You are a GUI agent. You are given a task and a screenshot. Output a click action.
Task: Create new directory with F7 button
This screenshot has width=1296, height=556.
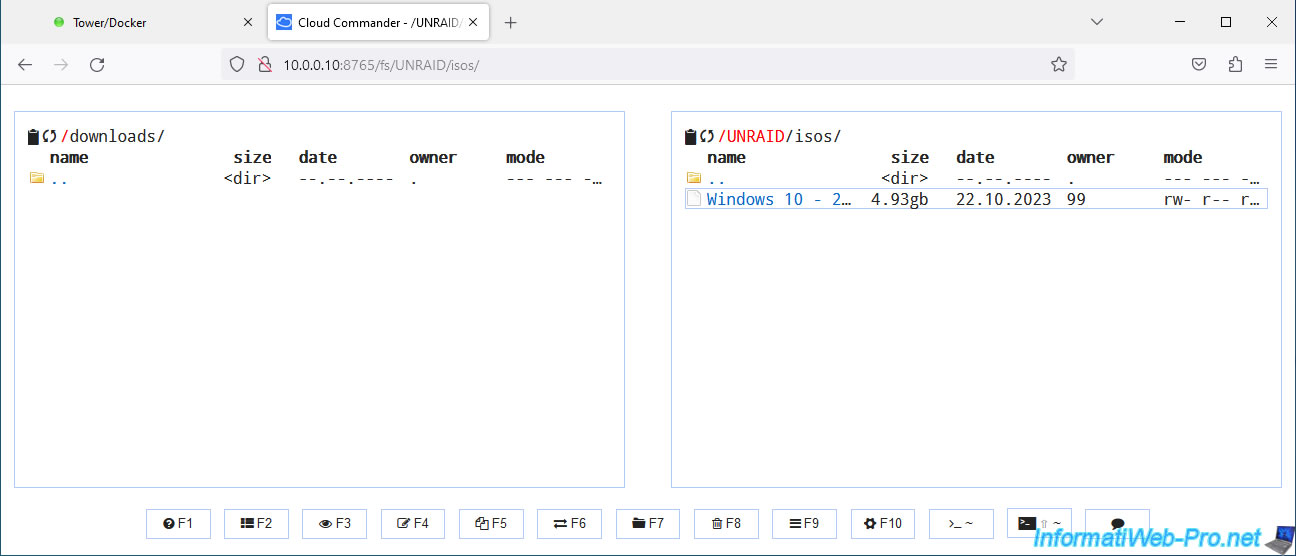tap(647, 523)
